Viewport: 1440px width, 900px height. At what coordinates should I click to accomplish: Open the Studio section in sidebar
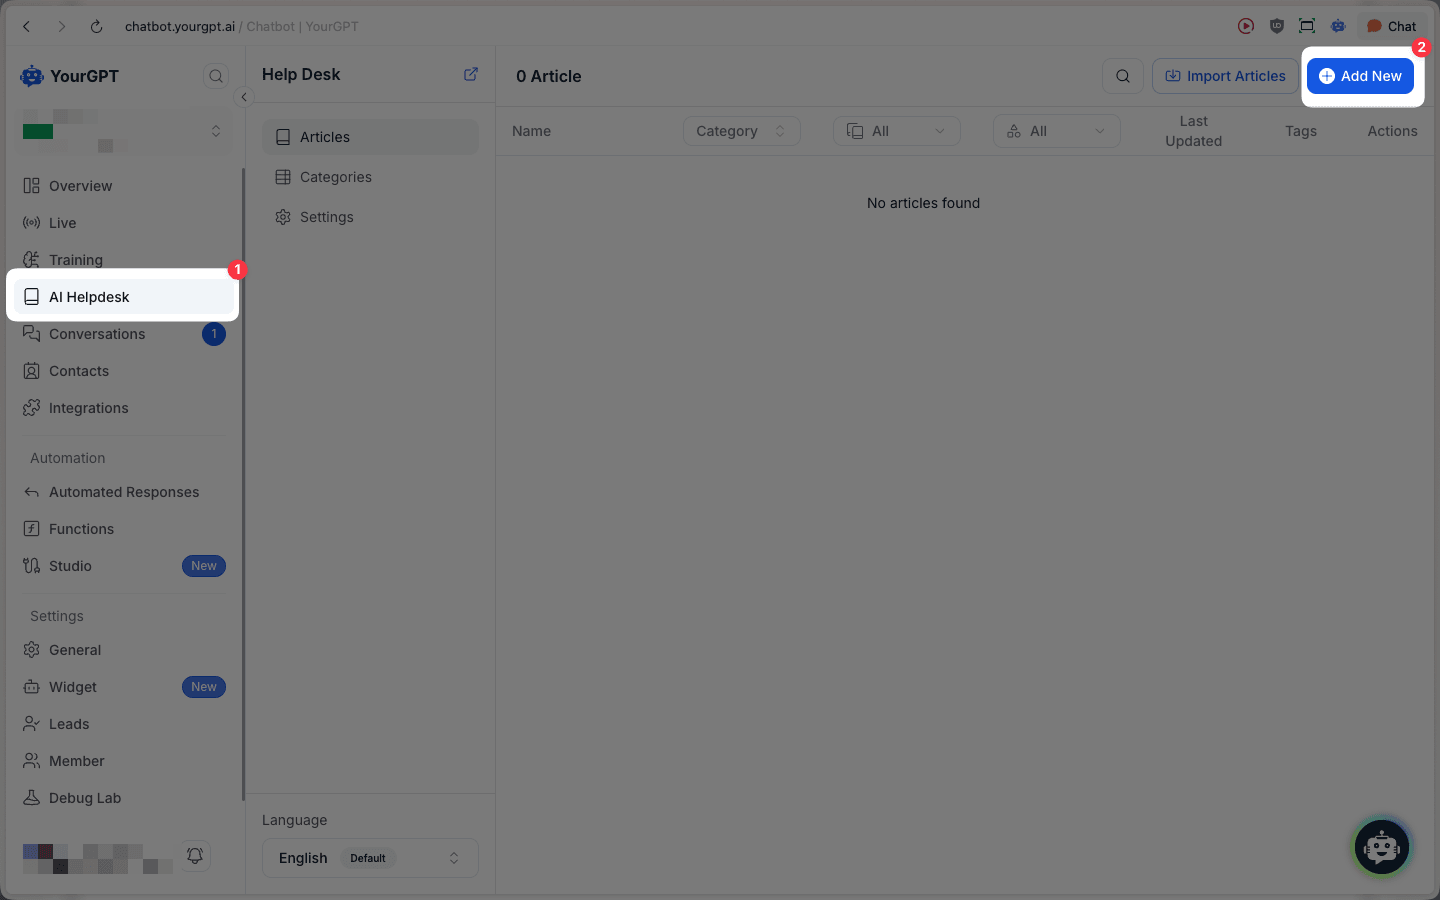(70, 566)
